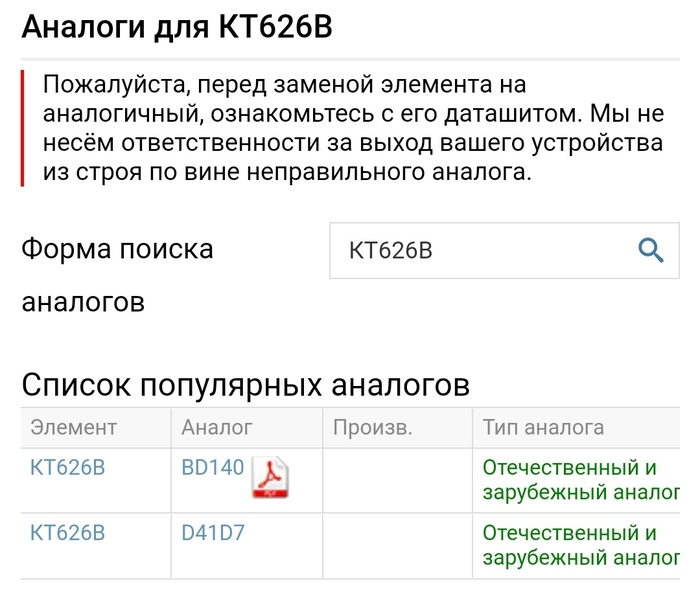Viewport: 700px width, 601px height.
Task: Click the Список популярных аналогов heading
Action: click(x=246, y=384)
